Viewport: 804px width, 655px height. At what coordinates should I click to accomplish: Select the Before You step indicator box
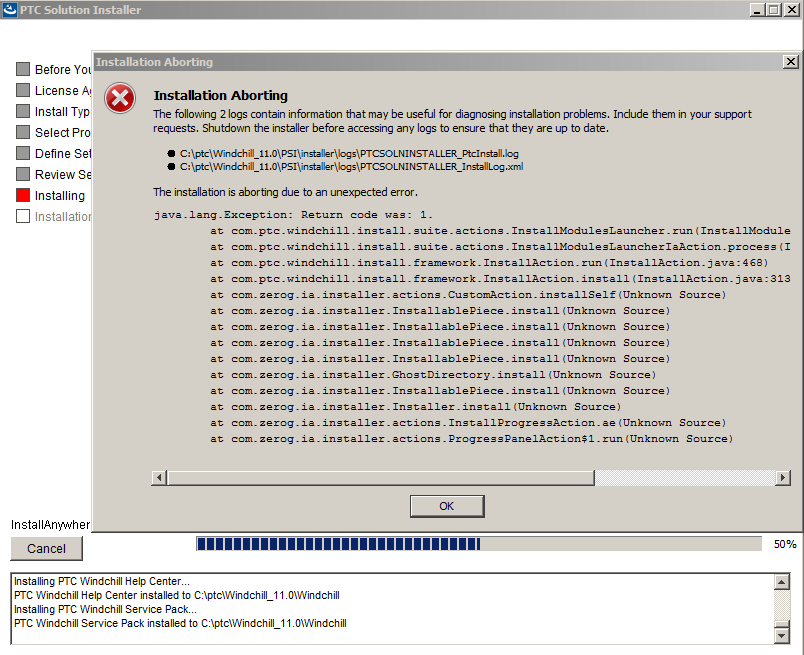click(23, 69)
